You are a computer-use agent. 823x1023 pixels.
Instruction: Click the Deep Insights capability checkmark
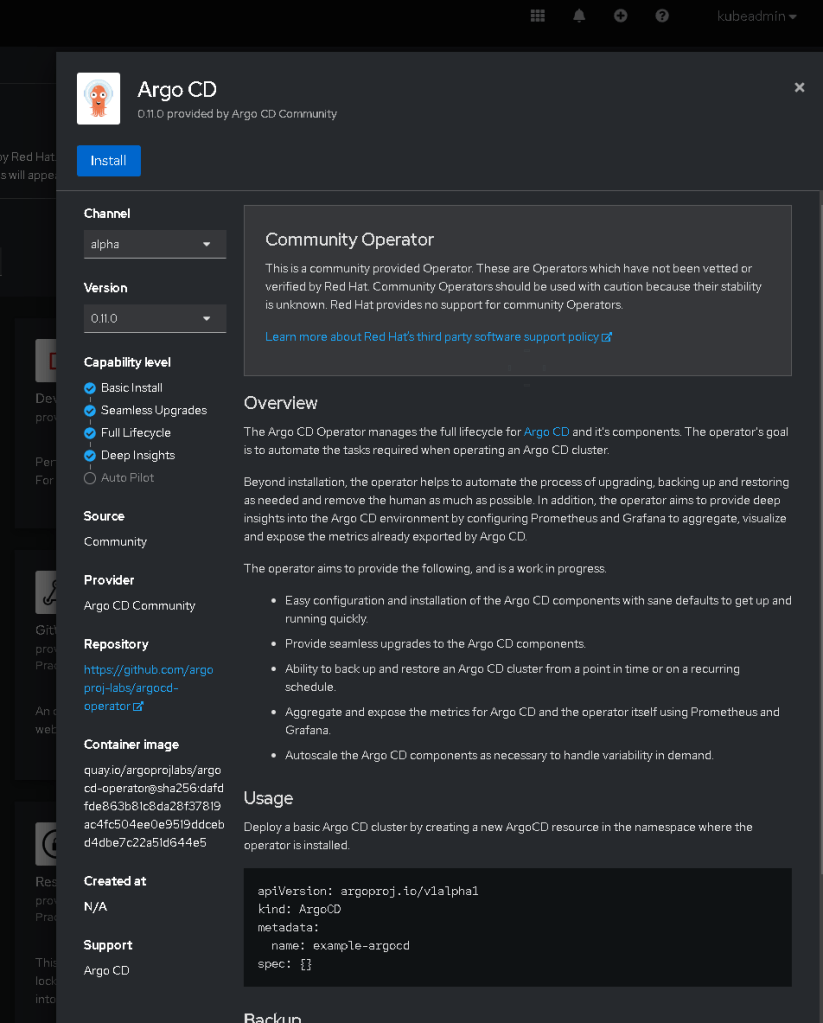90,455
